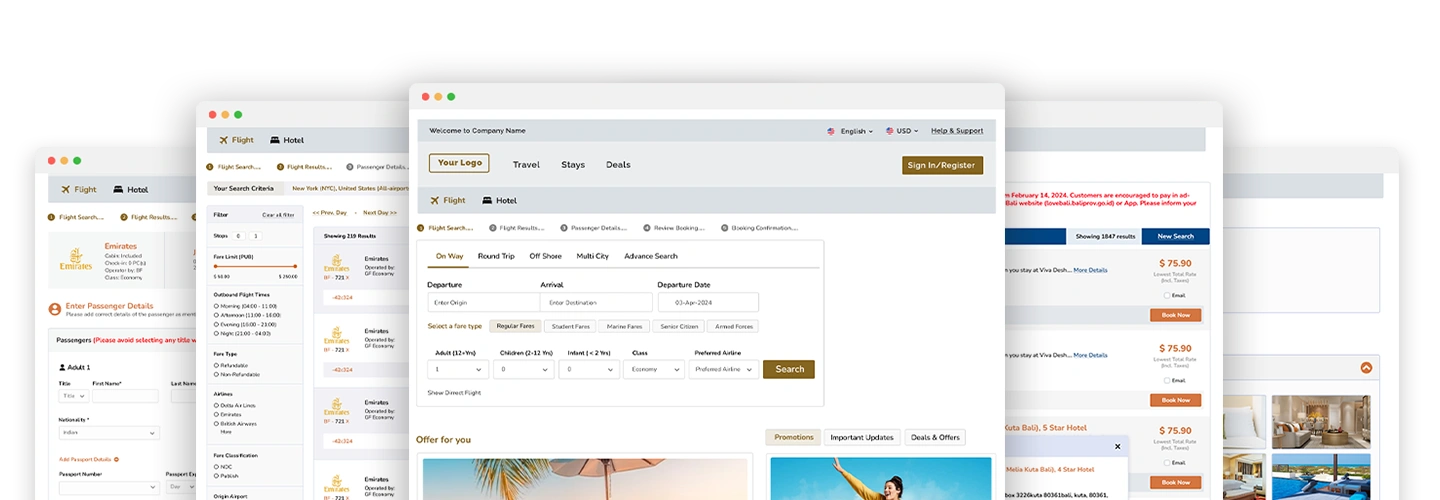Select Morning (04:00 - 11:00) flight time
The height and width of the screenshot is (500, 1440).
click(216, 305)
